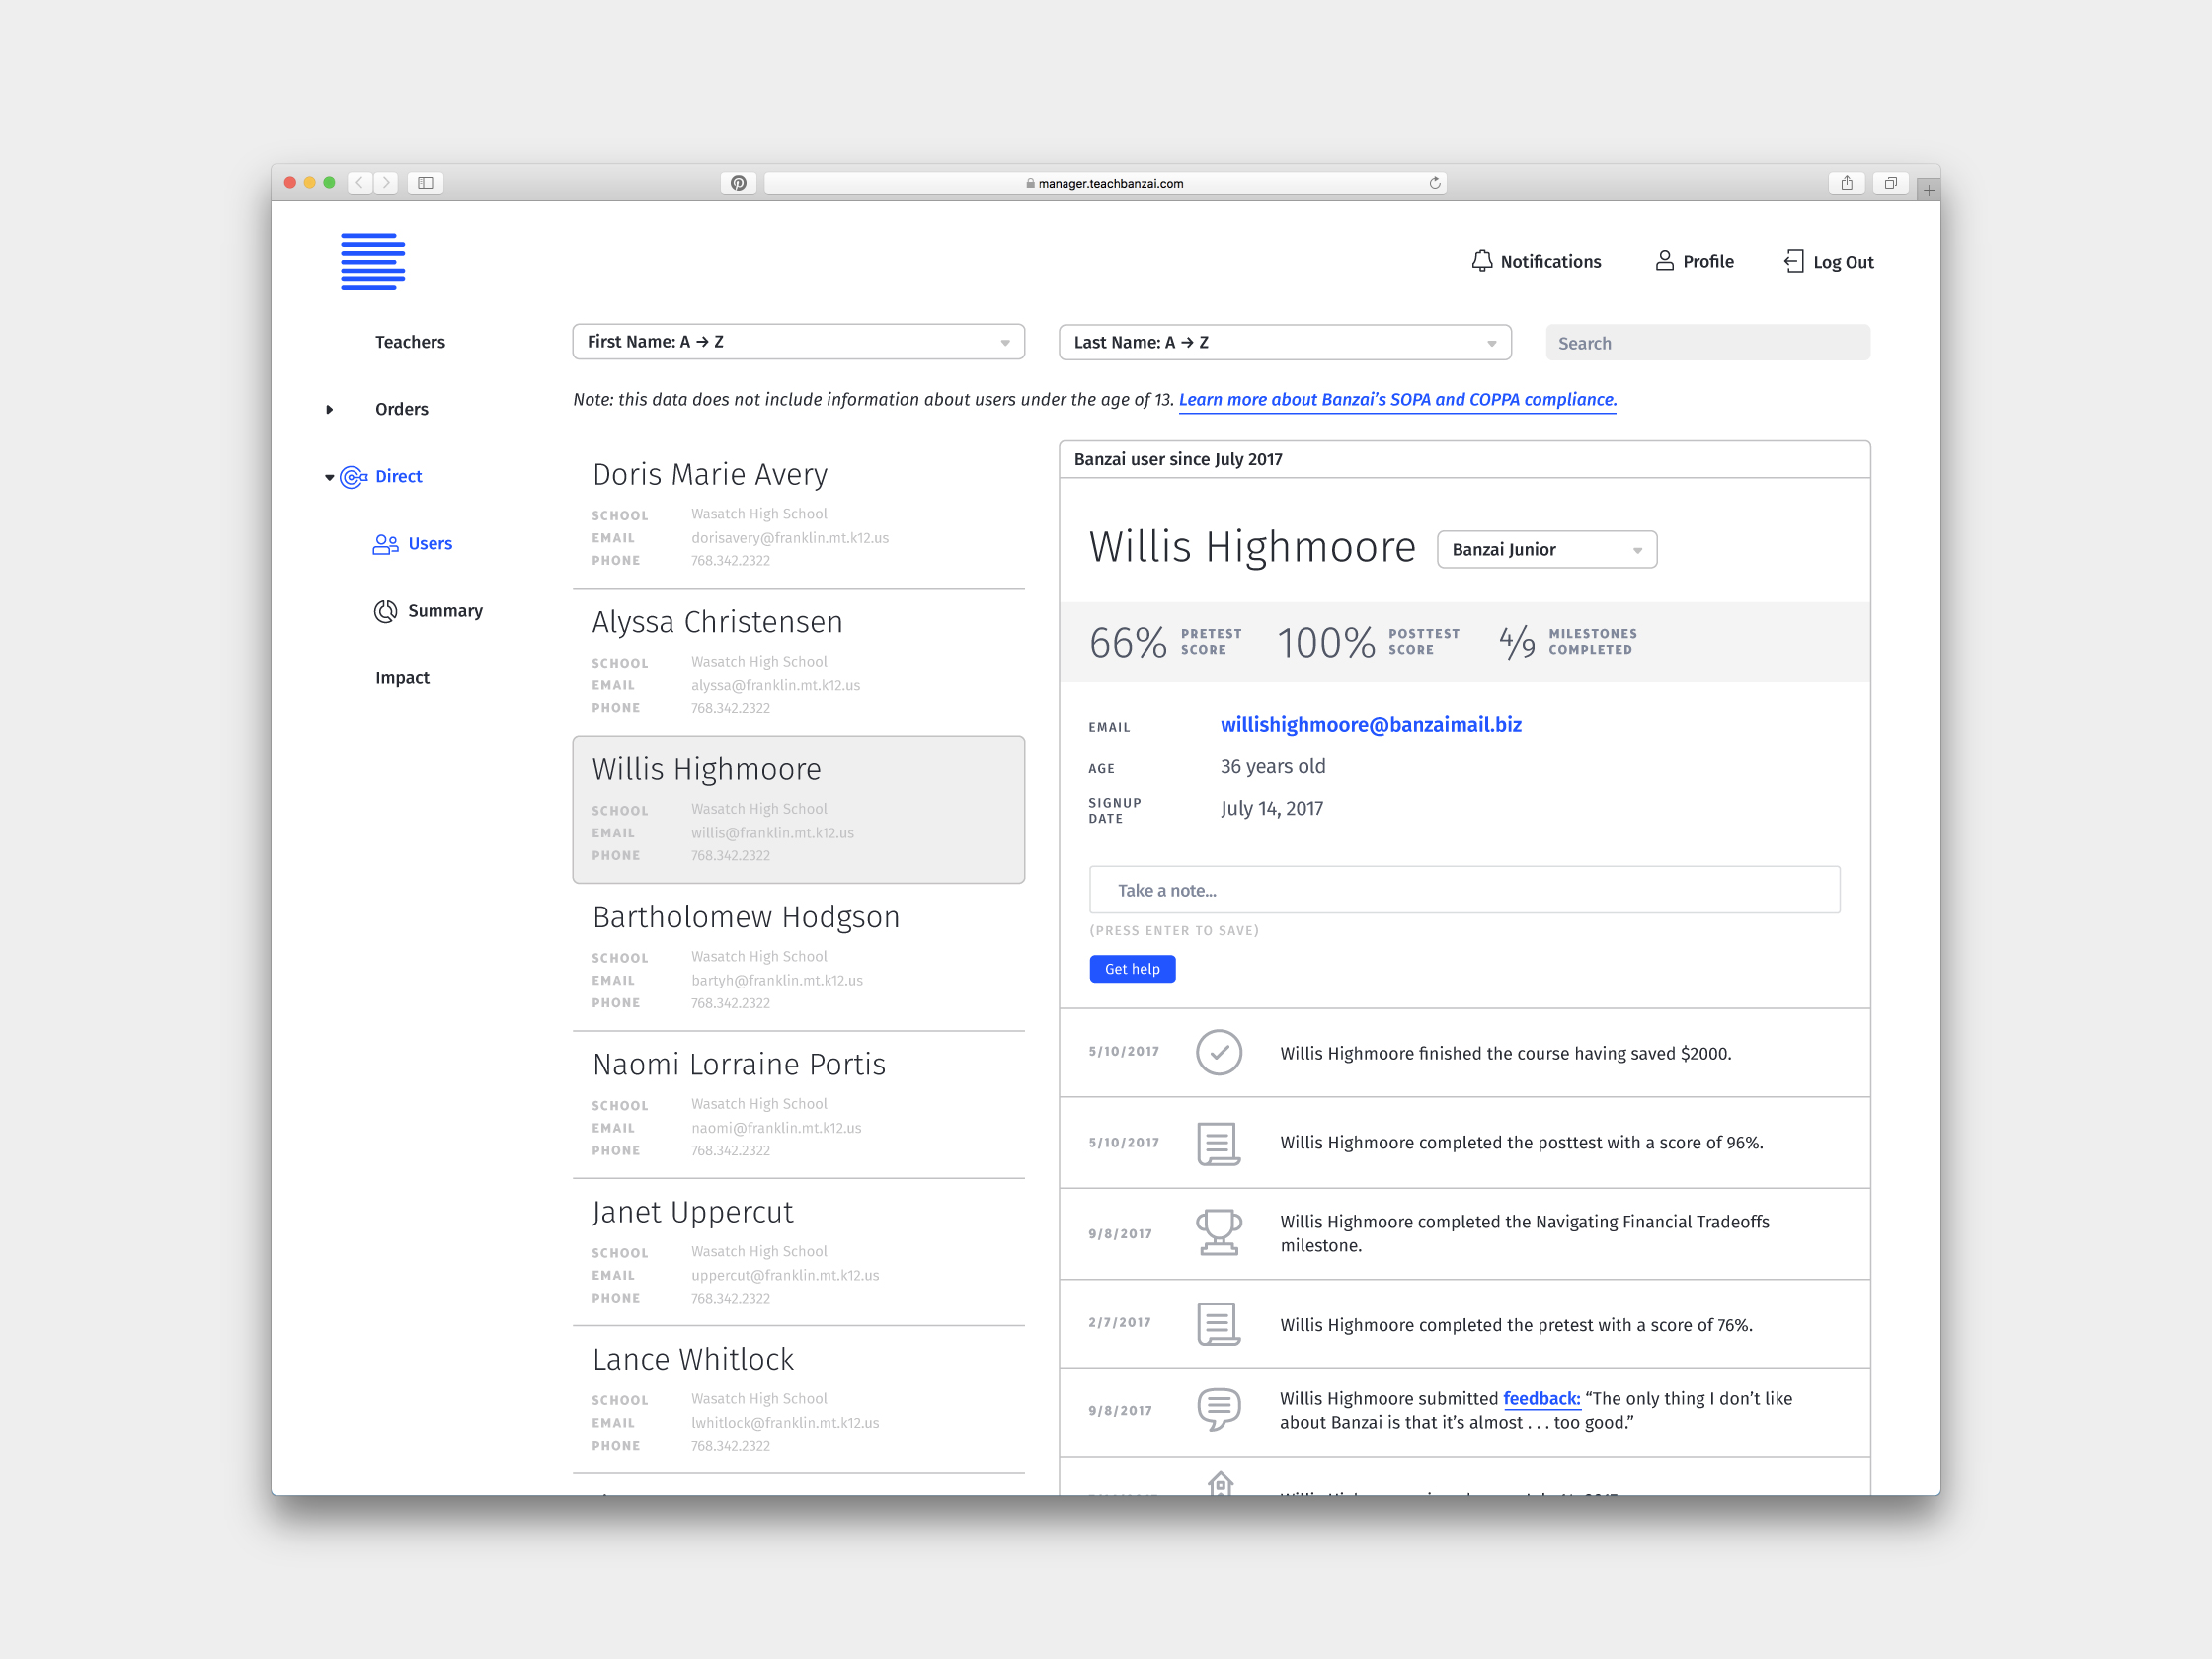The height and width of the screenshot is (1659, 2212).
Task: Click the Banzai blue stripes logo
Action: (373, 262)
